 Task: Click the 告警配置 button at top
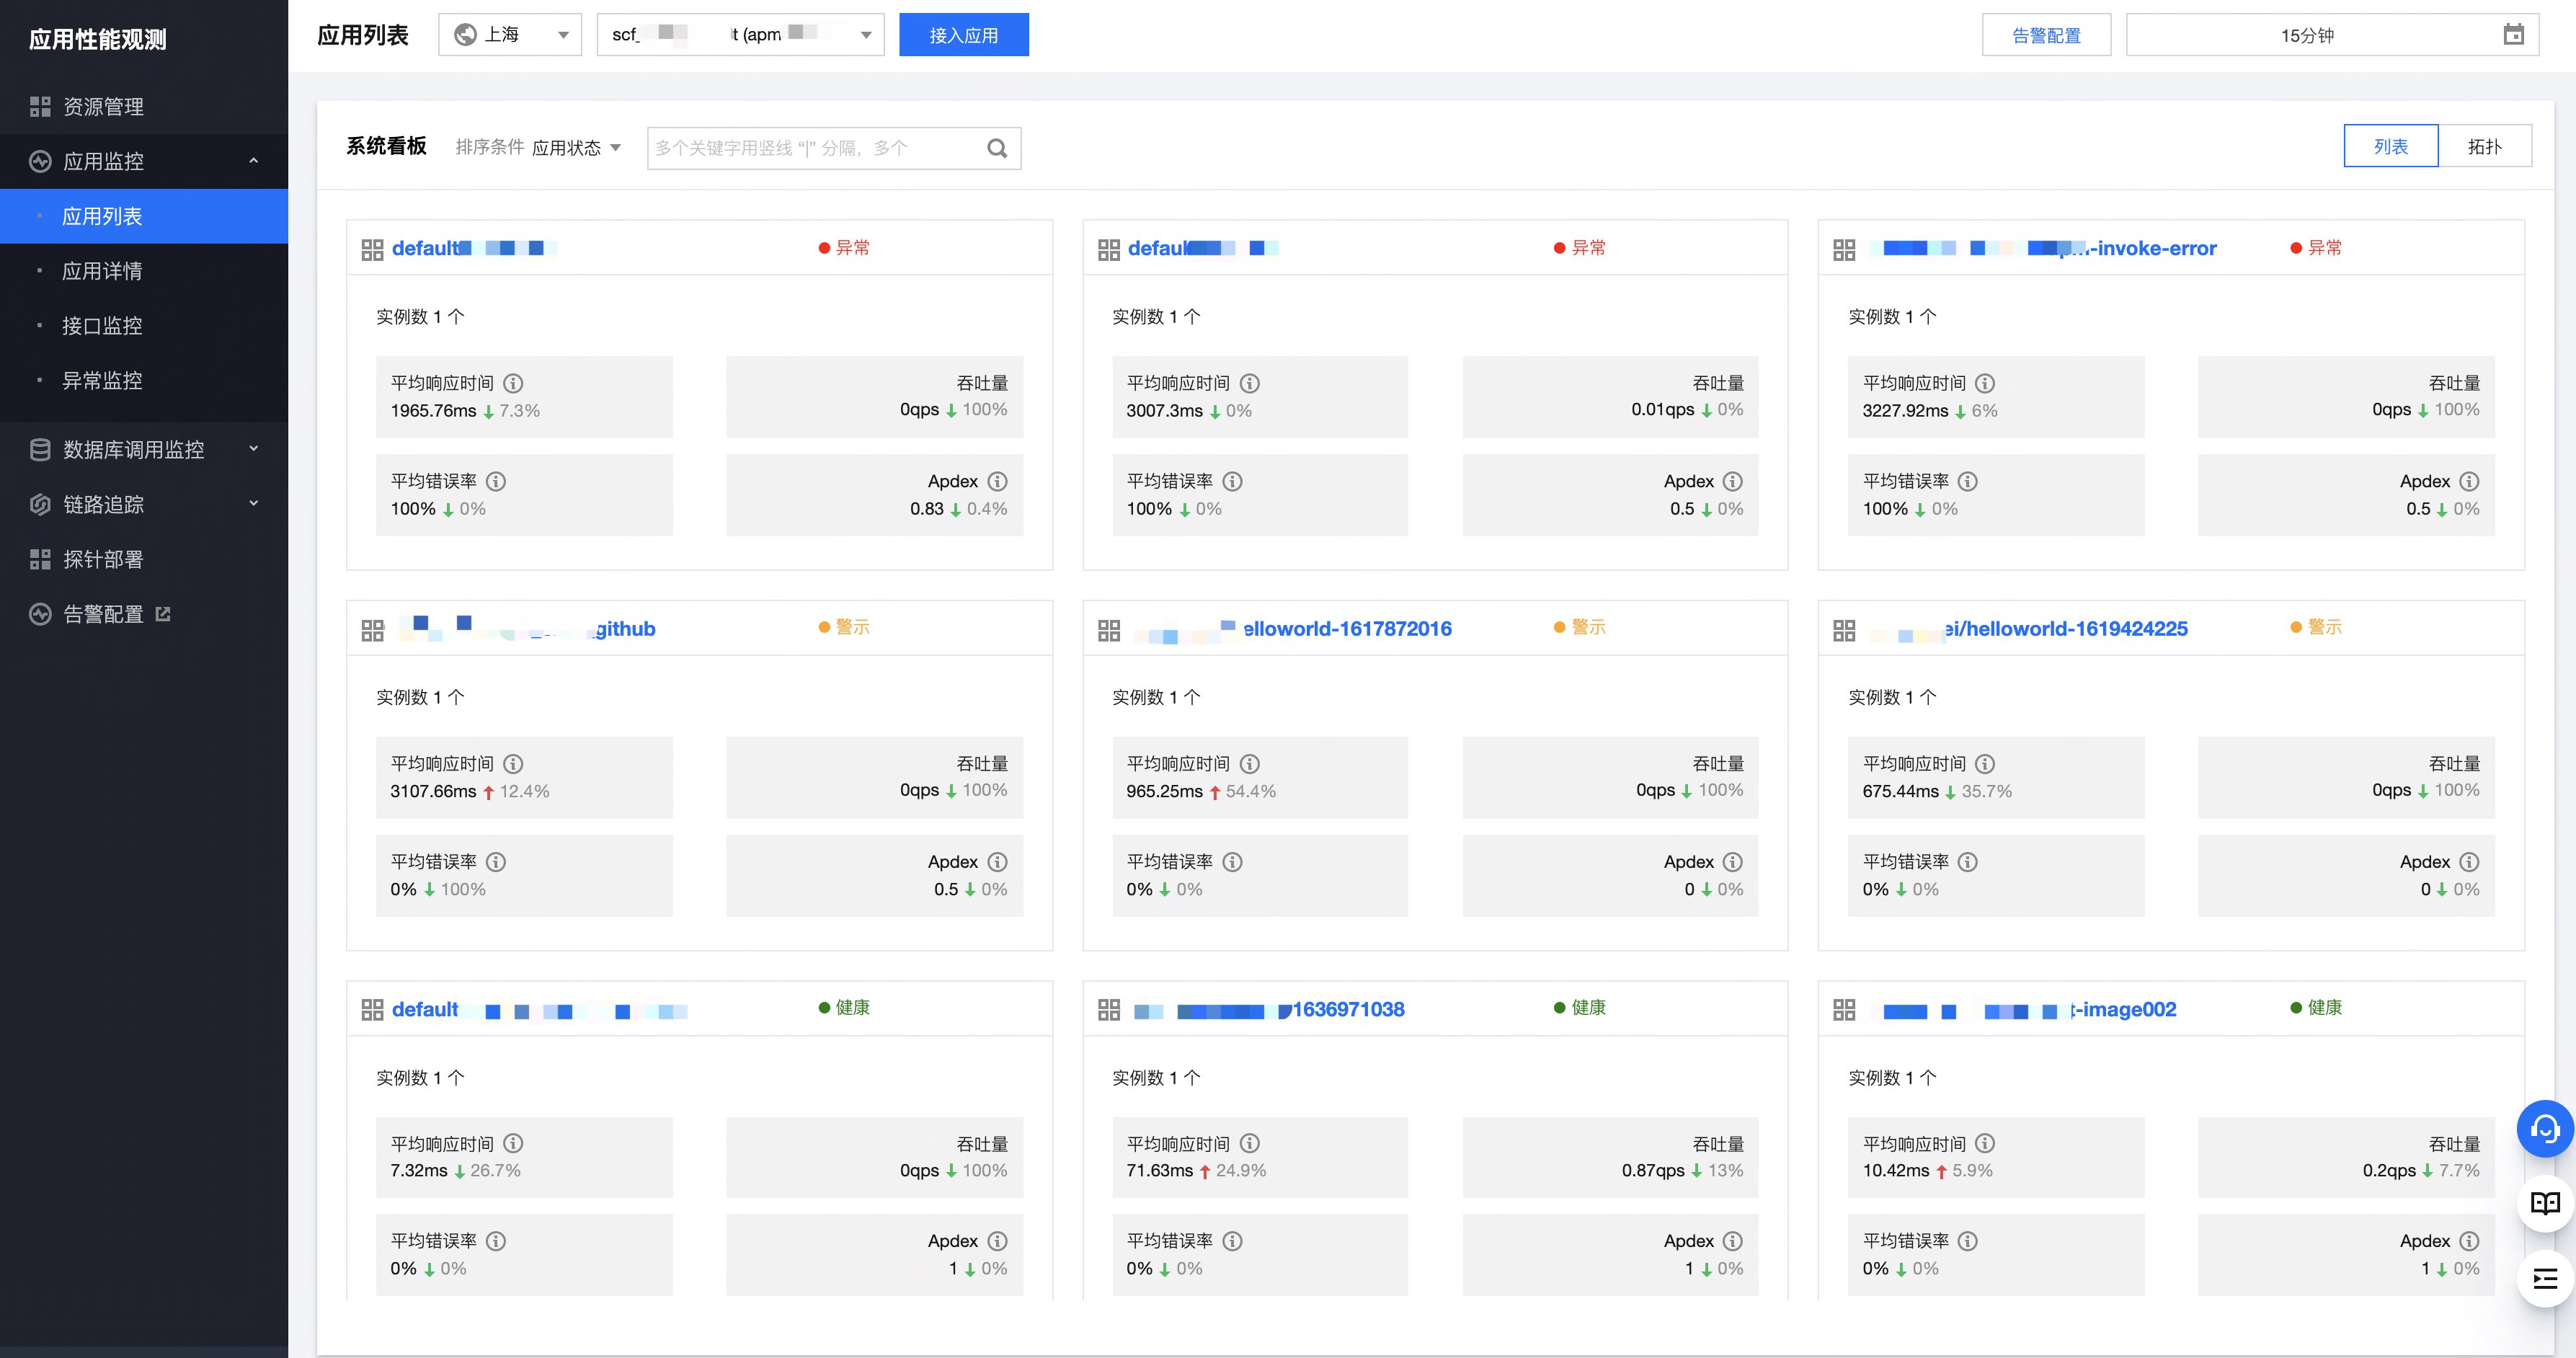(2046, 35)
